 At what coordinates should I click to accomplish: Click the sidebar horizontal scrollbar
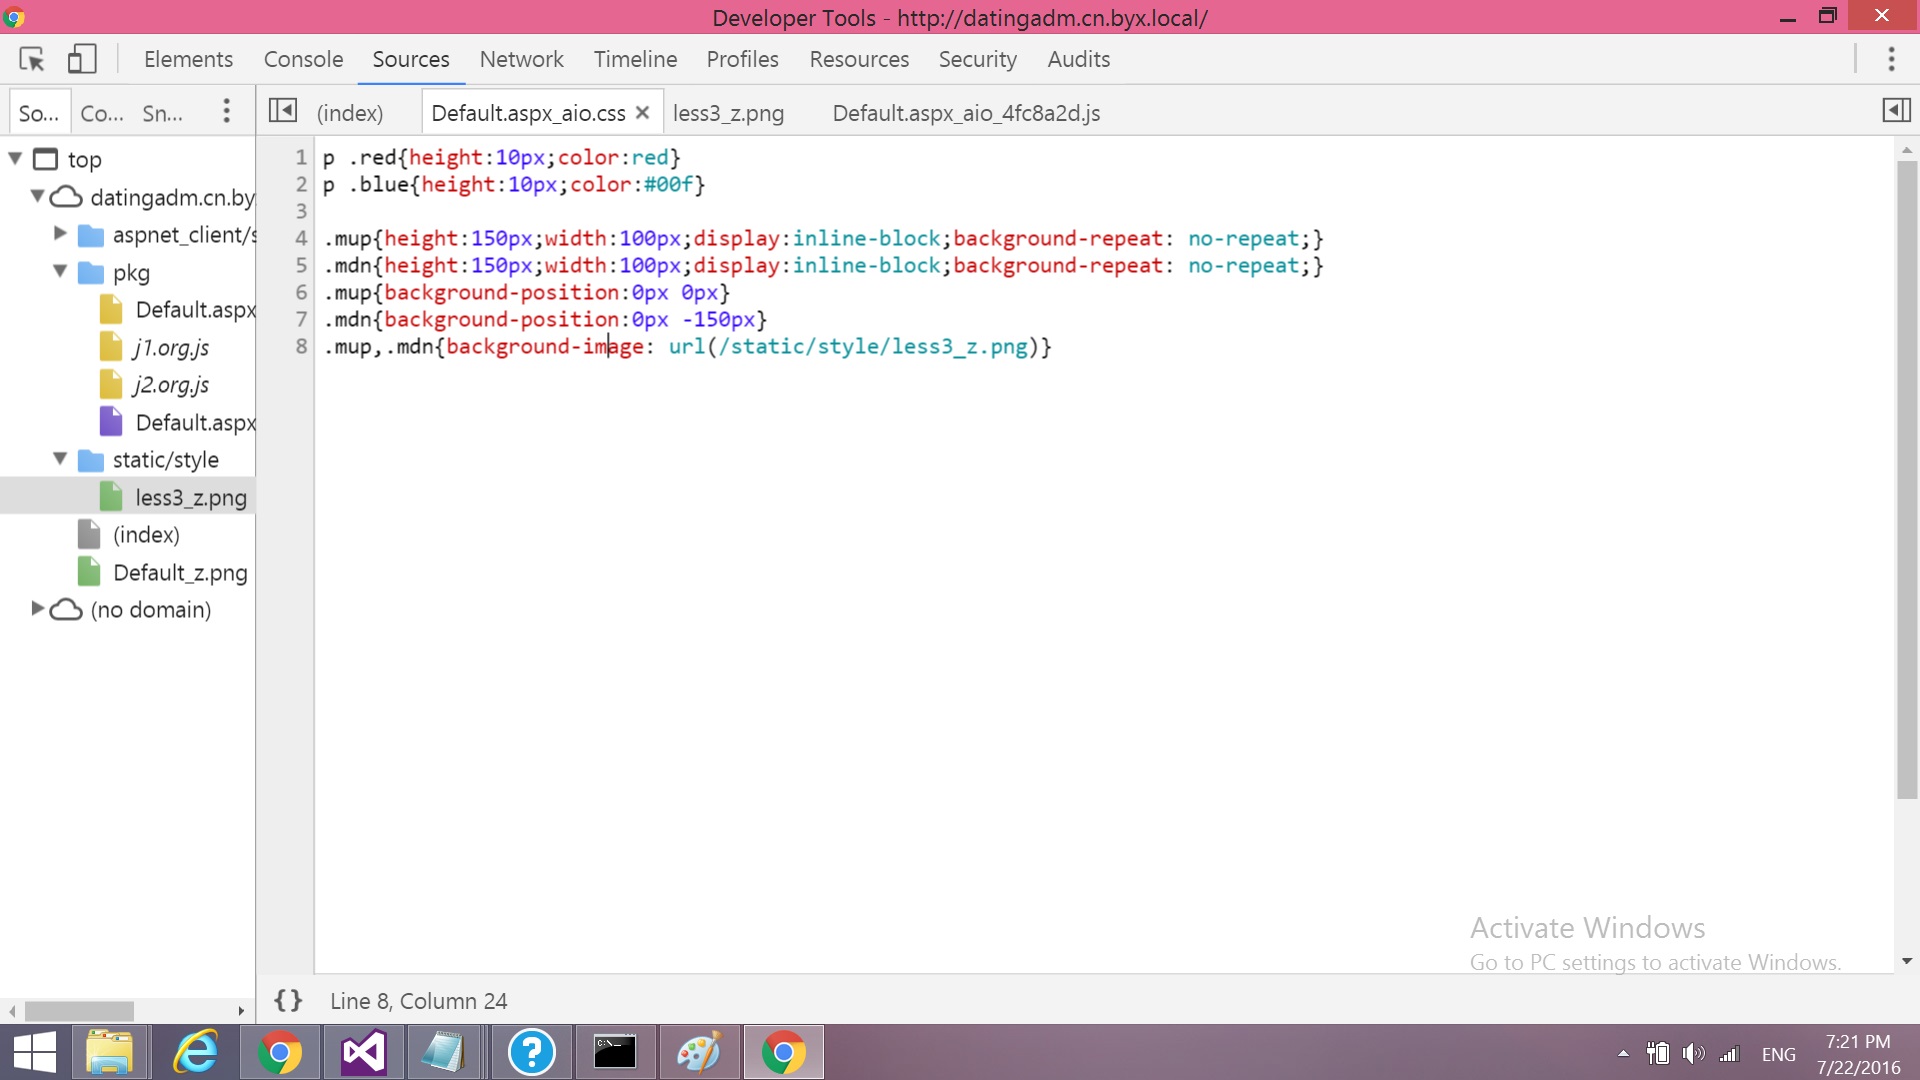point(80,1011)
